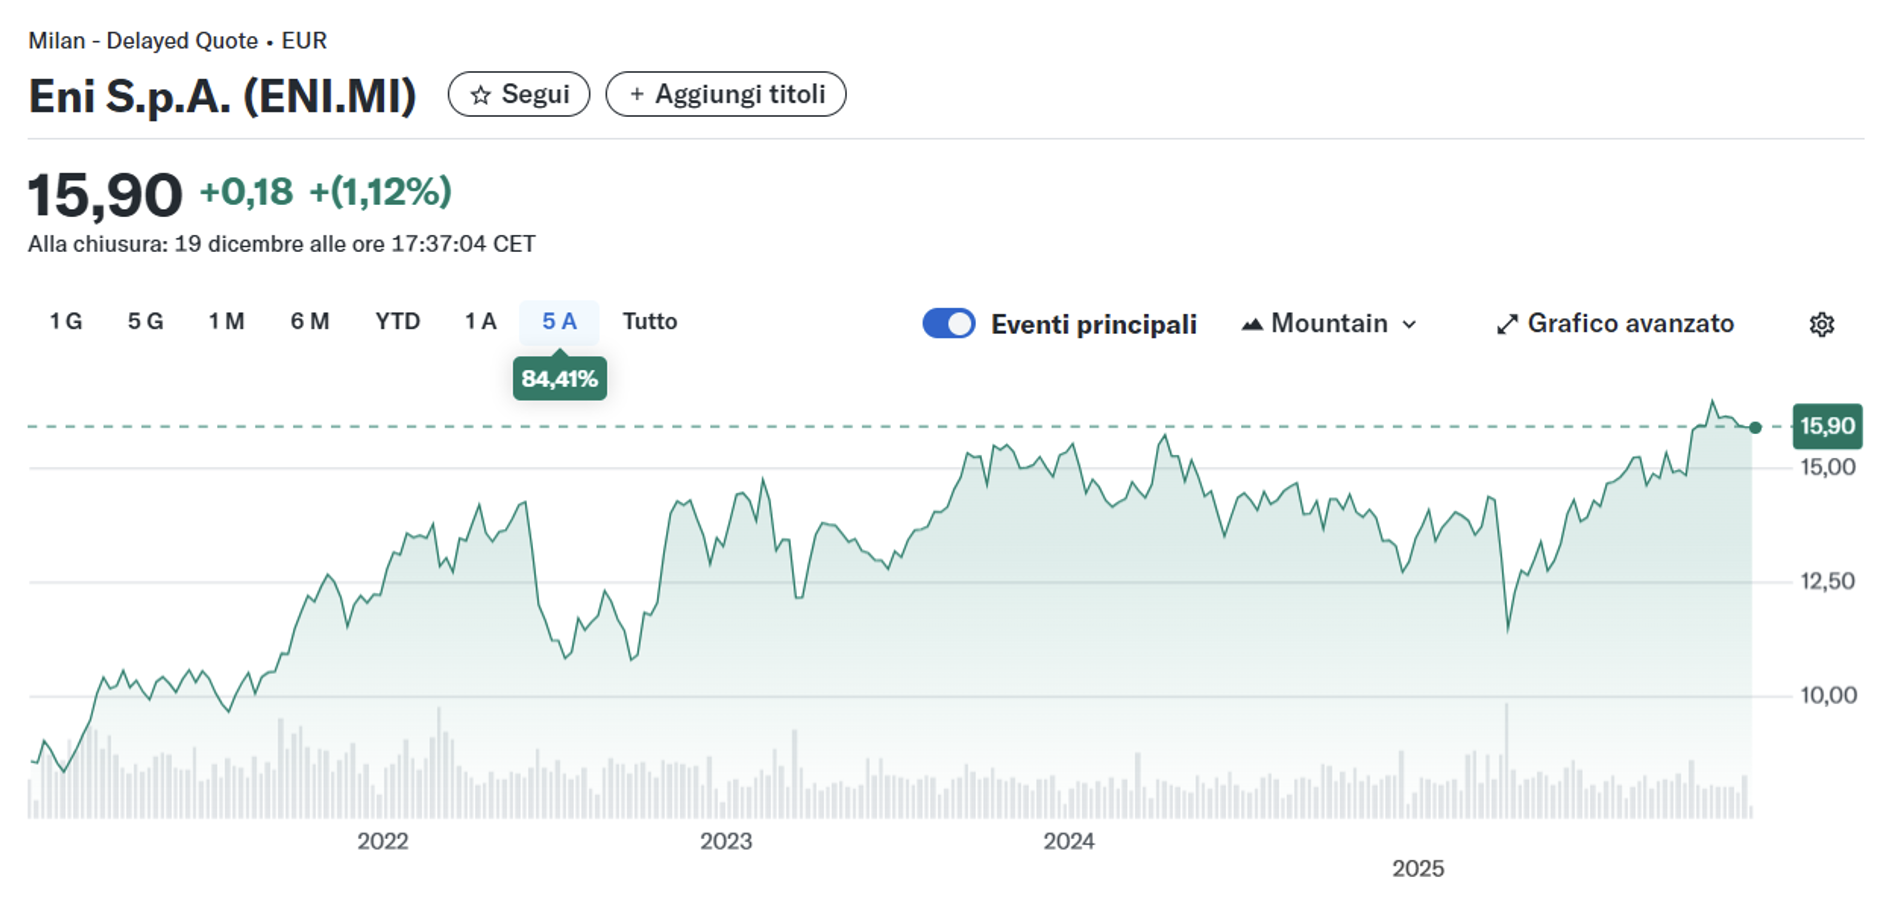The width and height of the screenshot is (1892, 904).
Task: Click the star icon in Segui
Action: point(481,95)
